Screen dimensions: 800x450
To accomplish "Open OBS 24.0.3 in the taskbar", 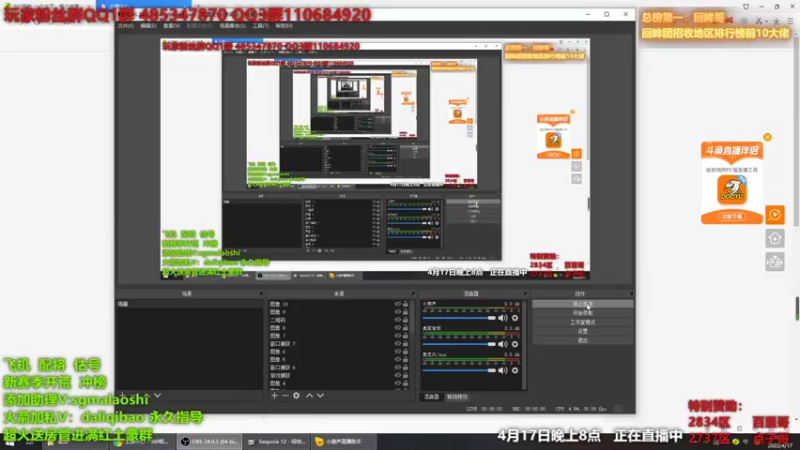I will (210, 441).
